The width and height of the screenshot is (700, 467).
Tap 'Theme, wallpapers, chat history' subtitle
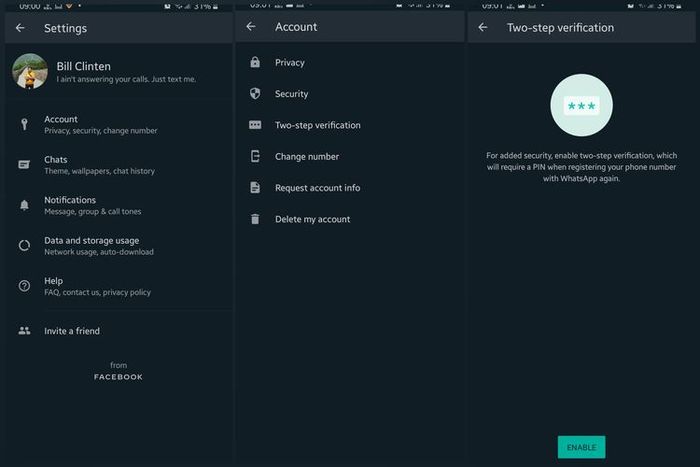(x=99, y=171)
